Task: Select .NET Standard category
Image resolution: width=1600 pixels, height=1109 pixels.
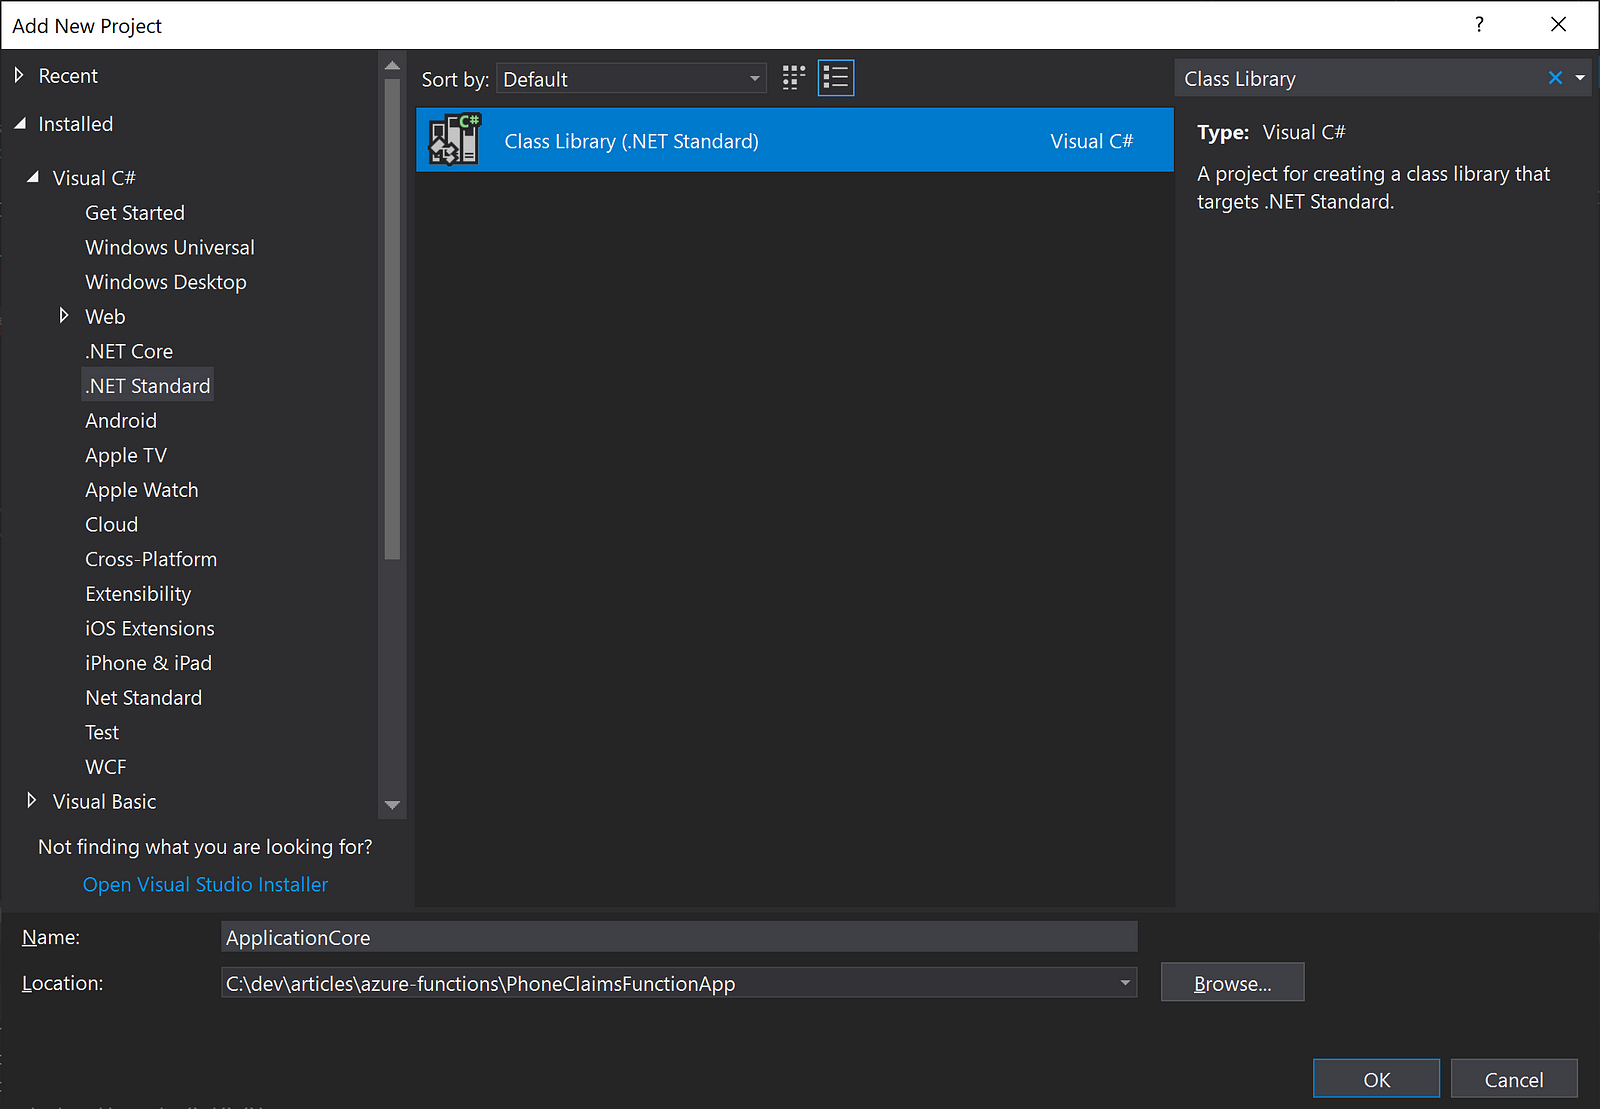Action: (148, 386)
